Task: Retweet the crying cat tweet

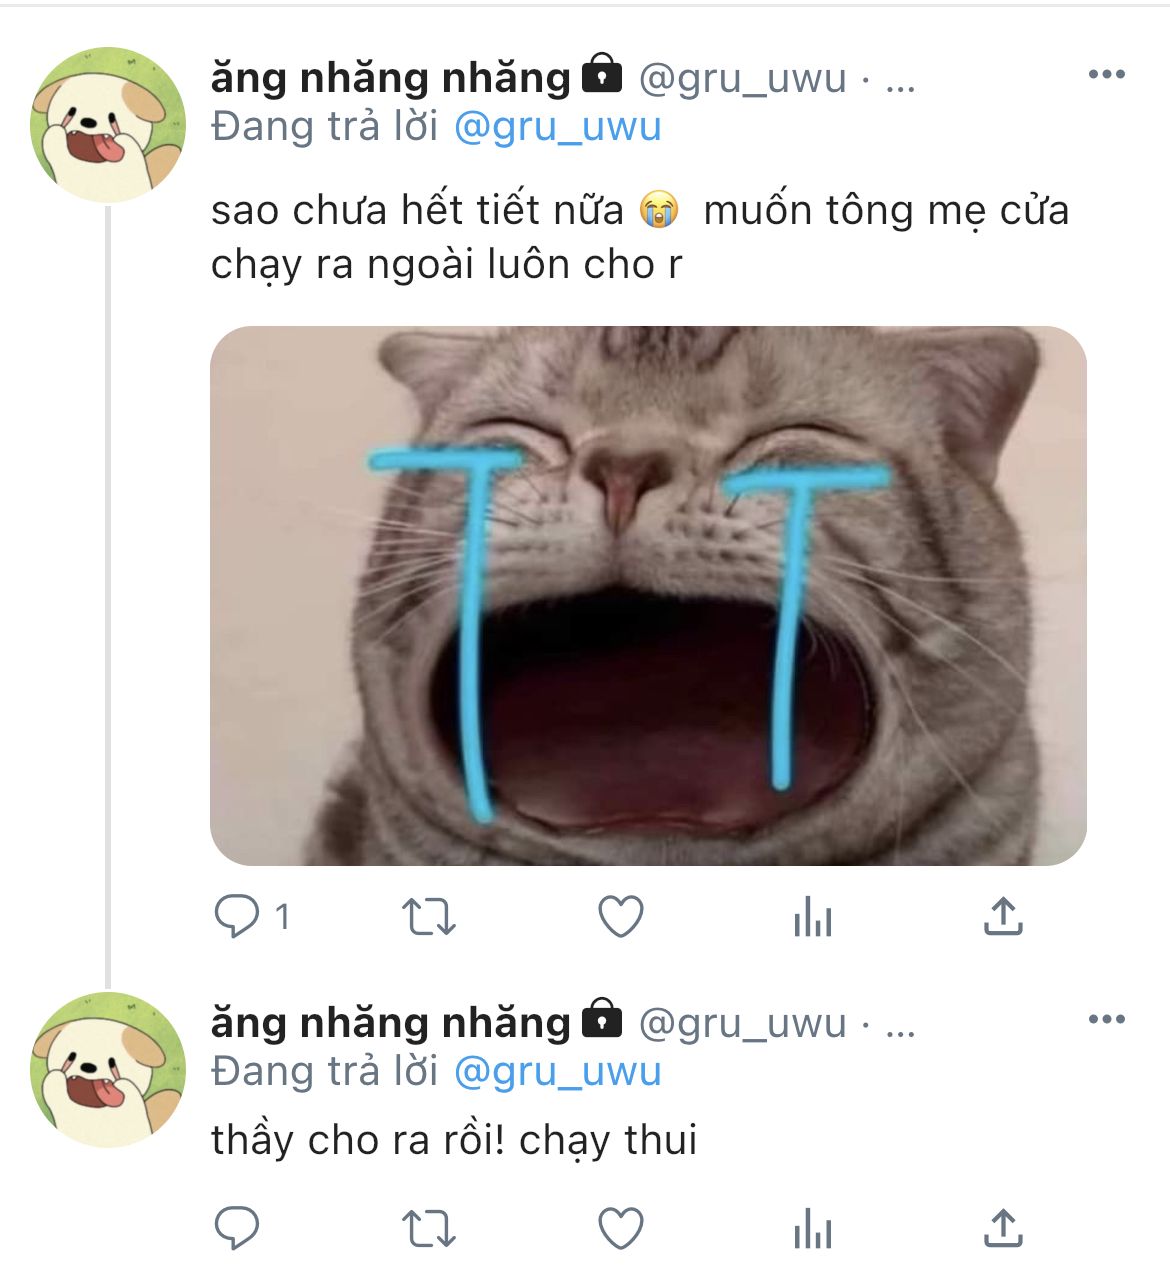Action: point(428,916)
